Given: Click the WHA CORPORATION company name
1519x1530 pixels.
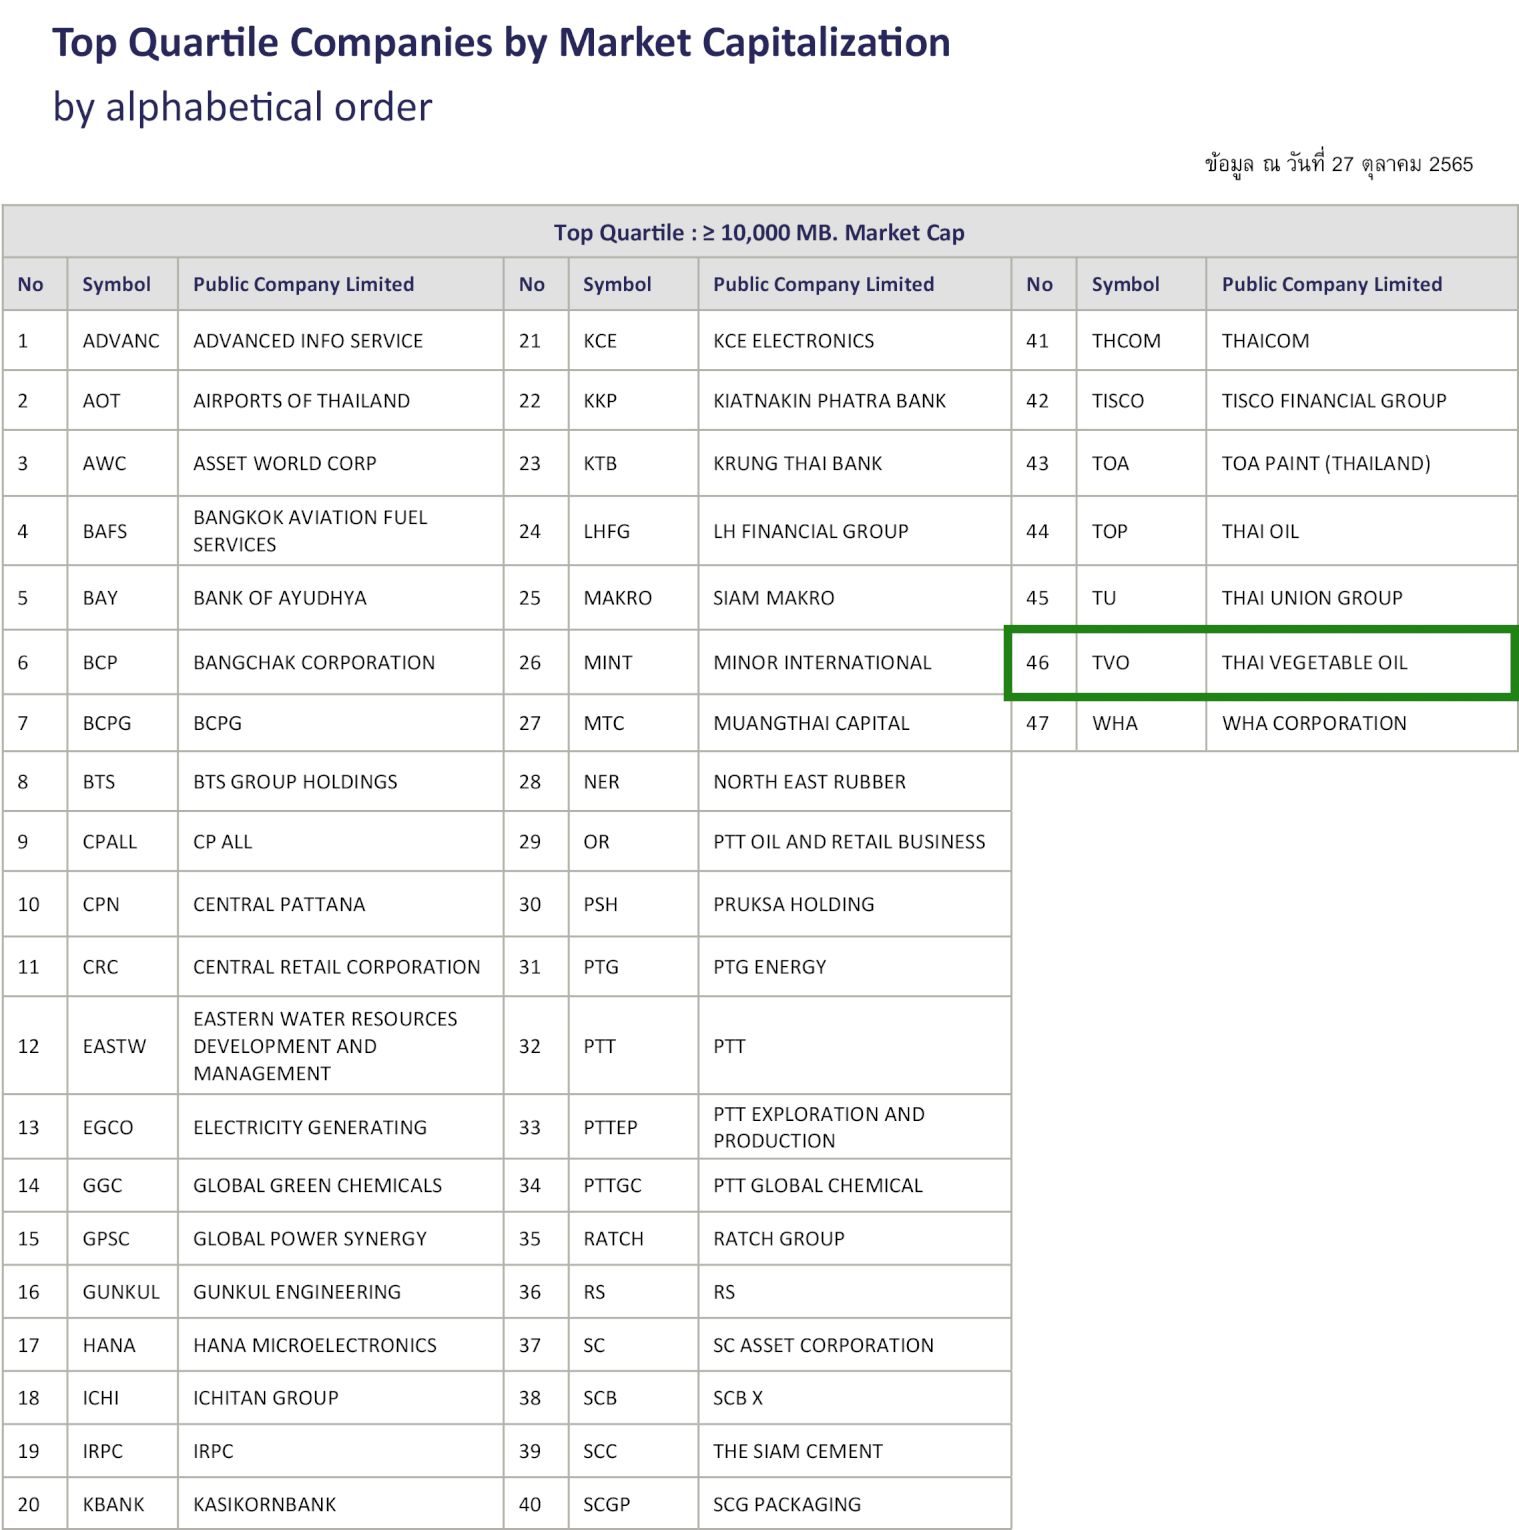Looking at the screenshot, I should click(1314, 723).
